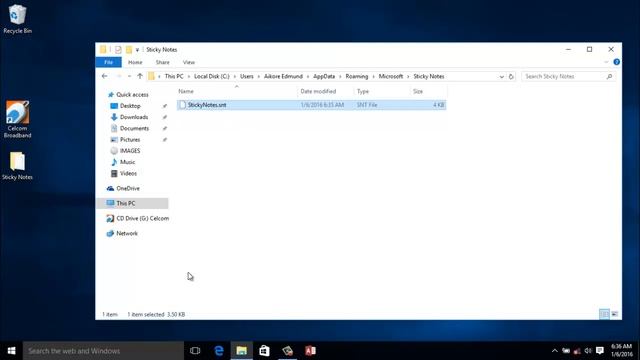Launch Microsoft Edge from the taskbar
This screenshot has height=360, width=640.
219,351
